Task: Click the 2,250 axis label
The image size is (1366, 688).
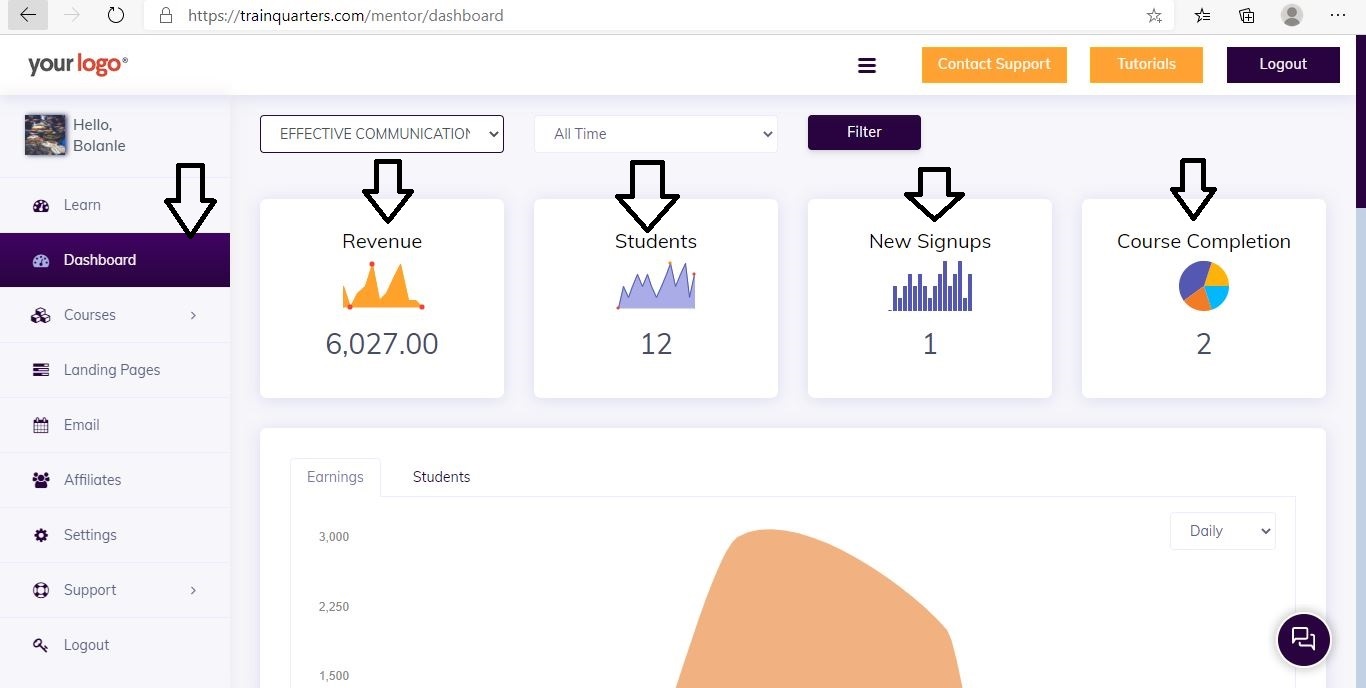Action: [334, 607]
